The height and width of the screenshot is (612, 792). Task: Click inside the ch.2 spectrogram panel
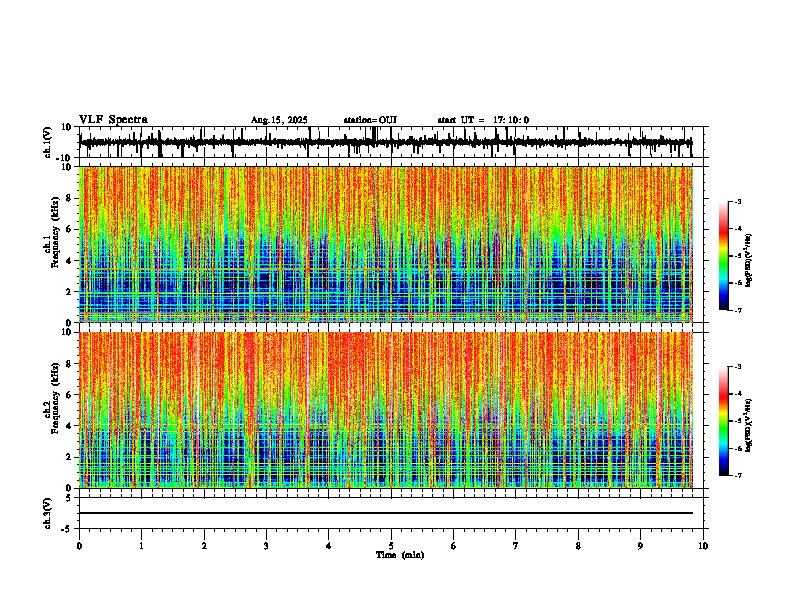pyautogui.click(x=386, y=410)
